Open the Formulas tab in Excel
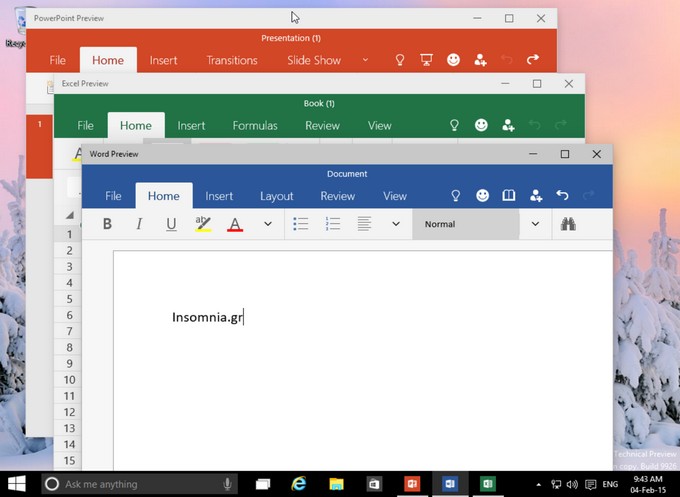This screenshot has width=680, height=497. 255,126
